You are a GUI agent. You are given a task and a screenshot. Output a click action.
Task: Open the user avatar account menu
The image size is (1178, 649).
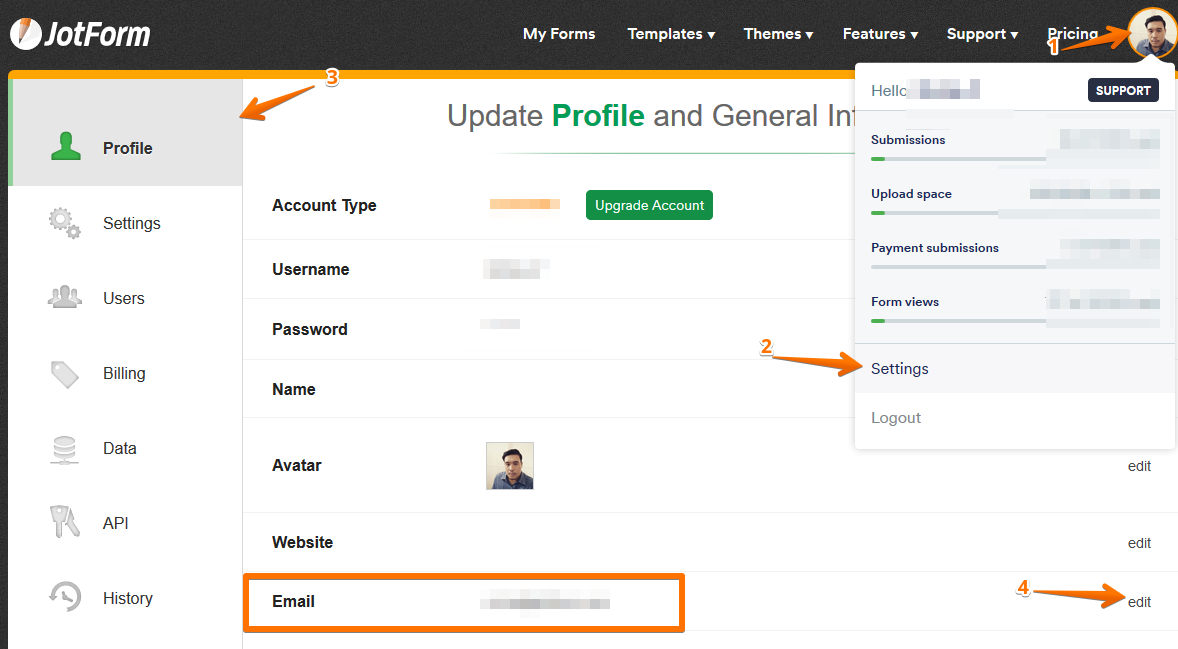[x=1151, y=33]
